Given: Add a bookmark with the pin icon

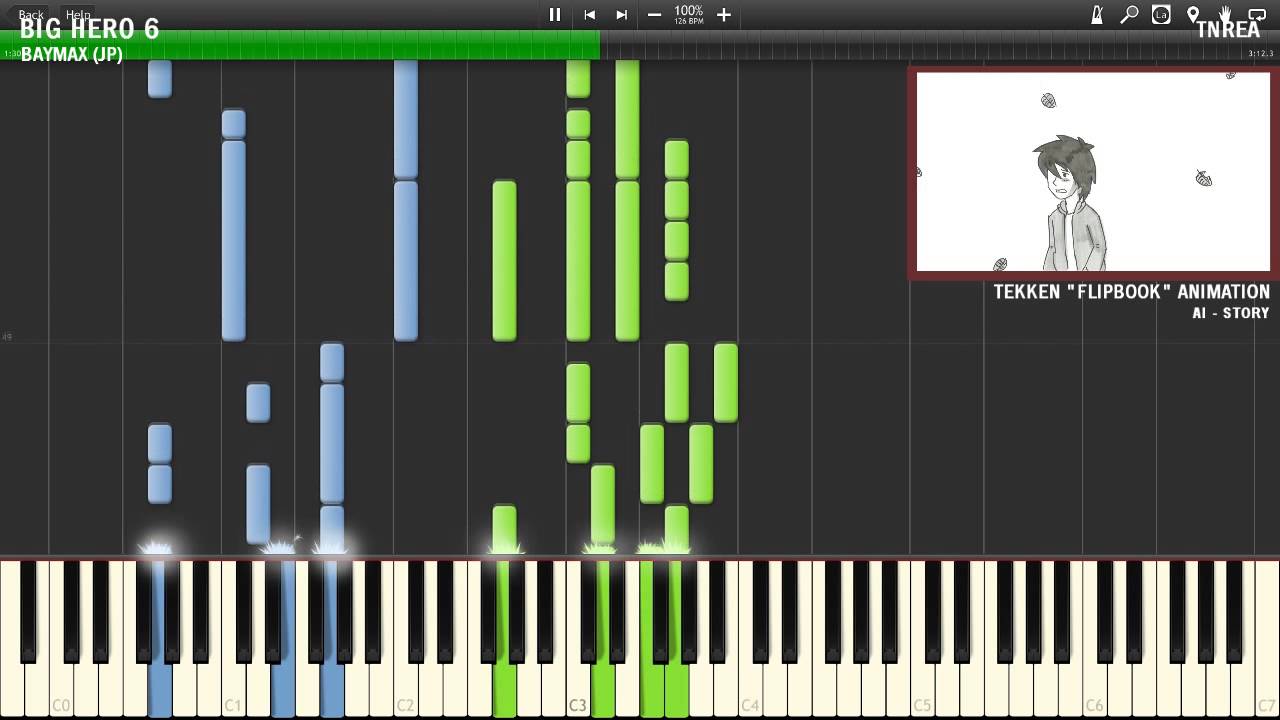Looking at the screenshot, I should (x=1193, y=14).
